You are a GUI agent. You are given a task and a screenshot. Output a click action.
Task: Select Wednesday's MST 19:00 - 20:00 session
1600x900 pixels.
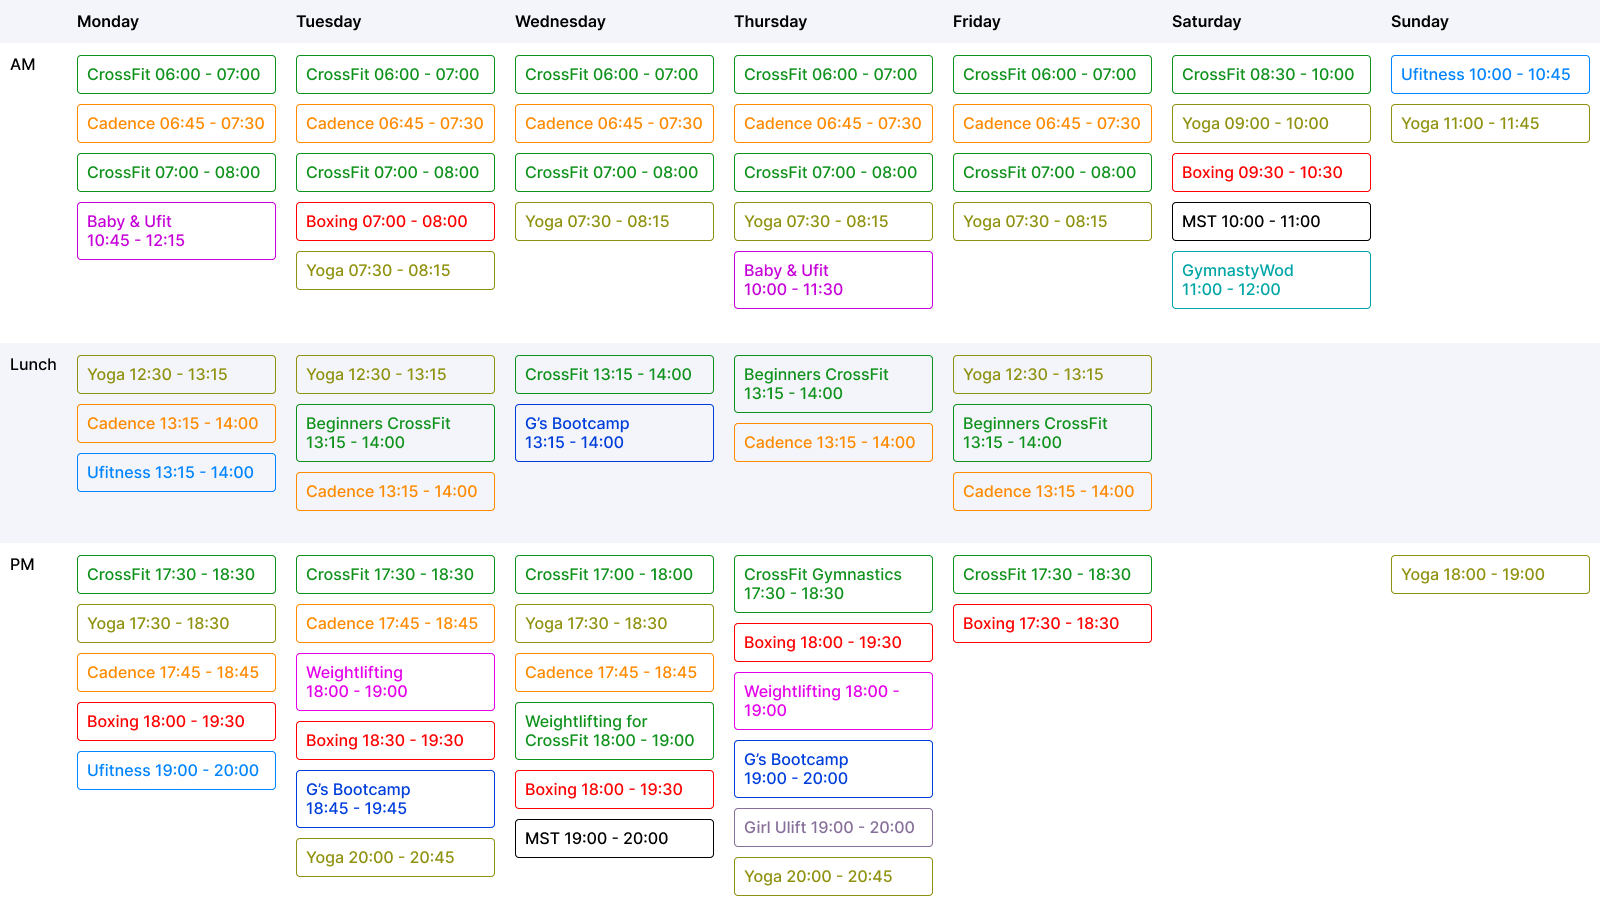coord(614,838)
